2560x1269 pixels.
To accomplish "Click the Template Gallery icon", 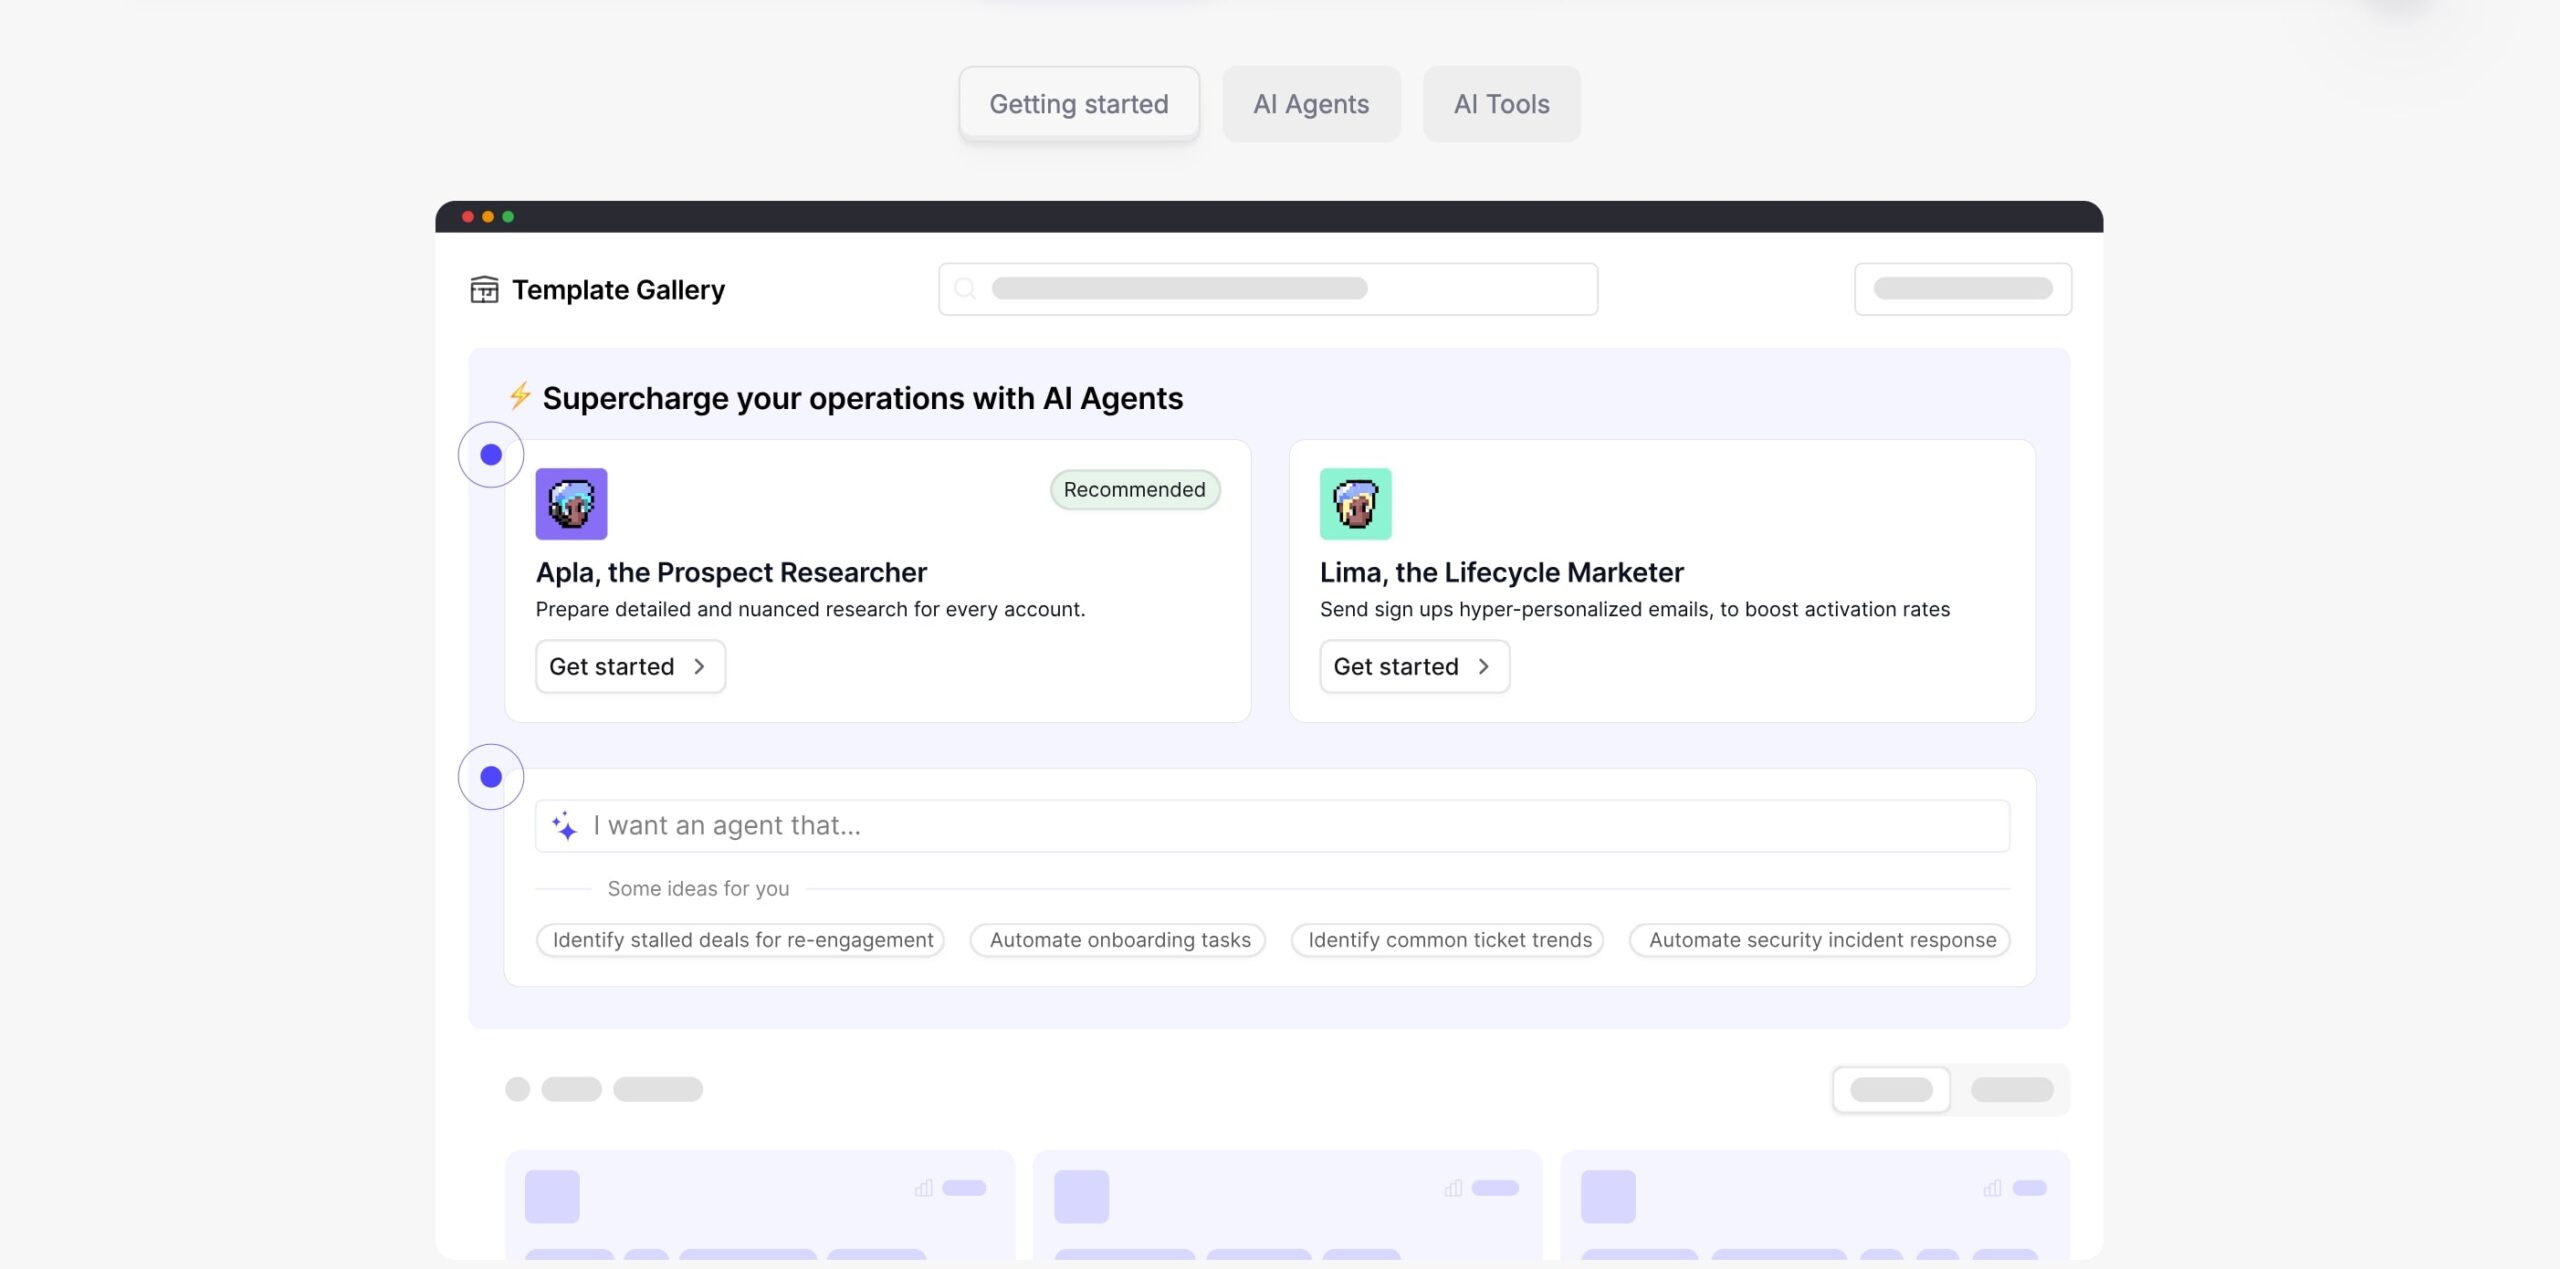I will point(484,290).
